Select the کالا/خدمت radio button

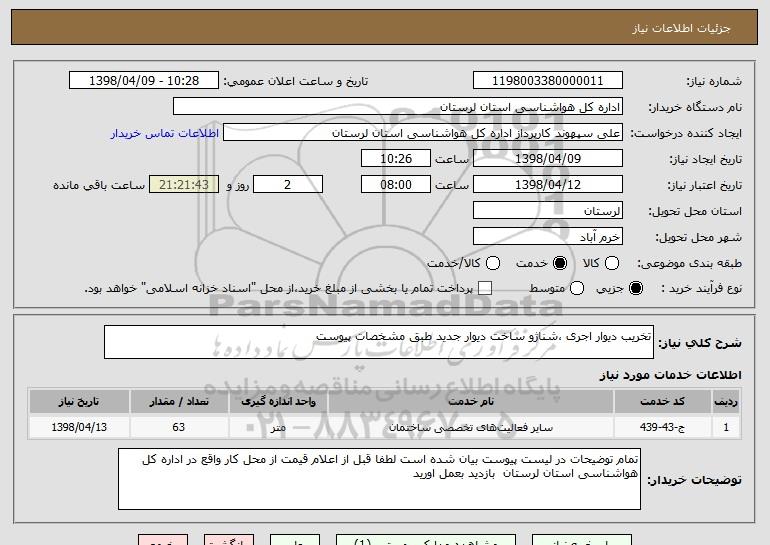coord(493,263)
